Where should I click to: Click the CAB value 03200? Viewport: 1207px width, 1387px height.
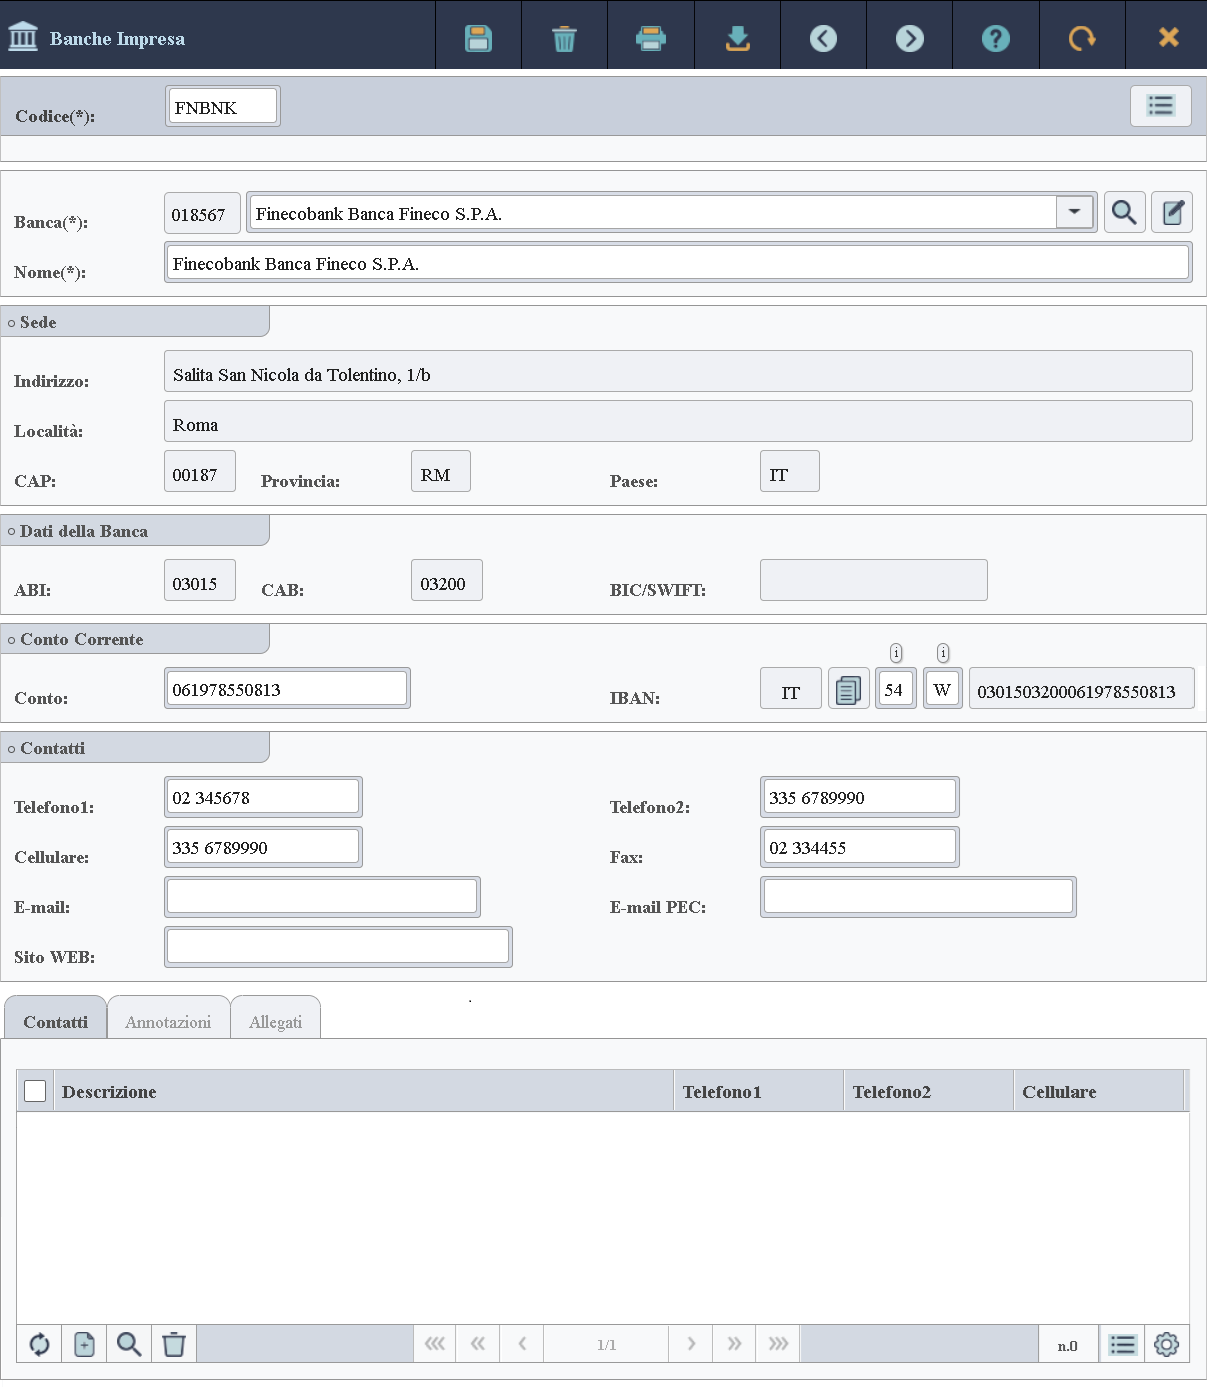coord(446,580)
